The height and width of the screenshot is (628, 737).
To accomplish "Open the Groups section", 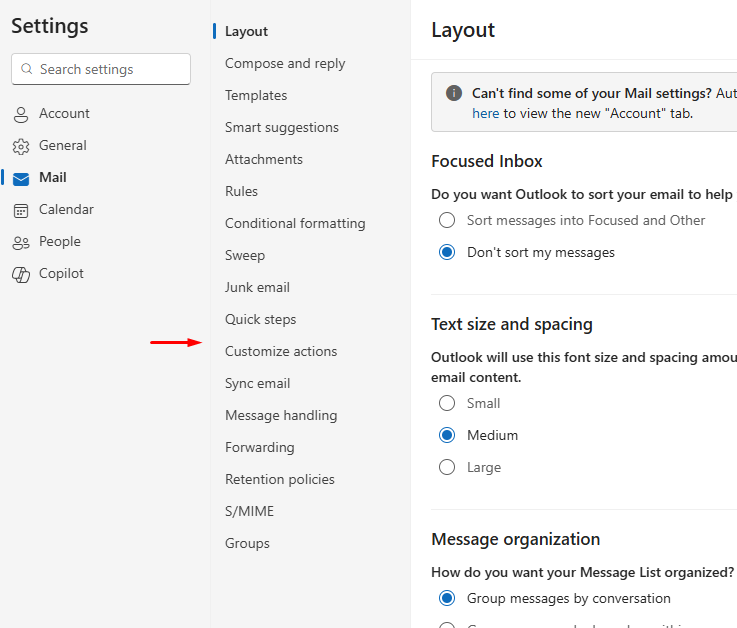I will [x=247, y=542].
